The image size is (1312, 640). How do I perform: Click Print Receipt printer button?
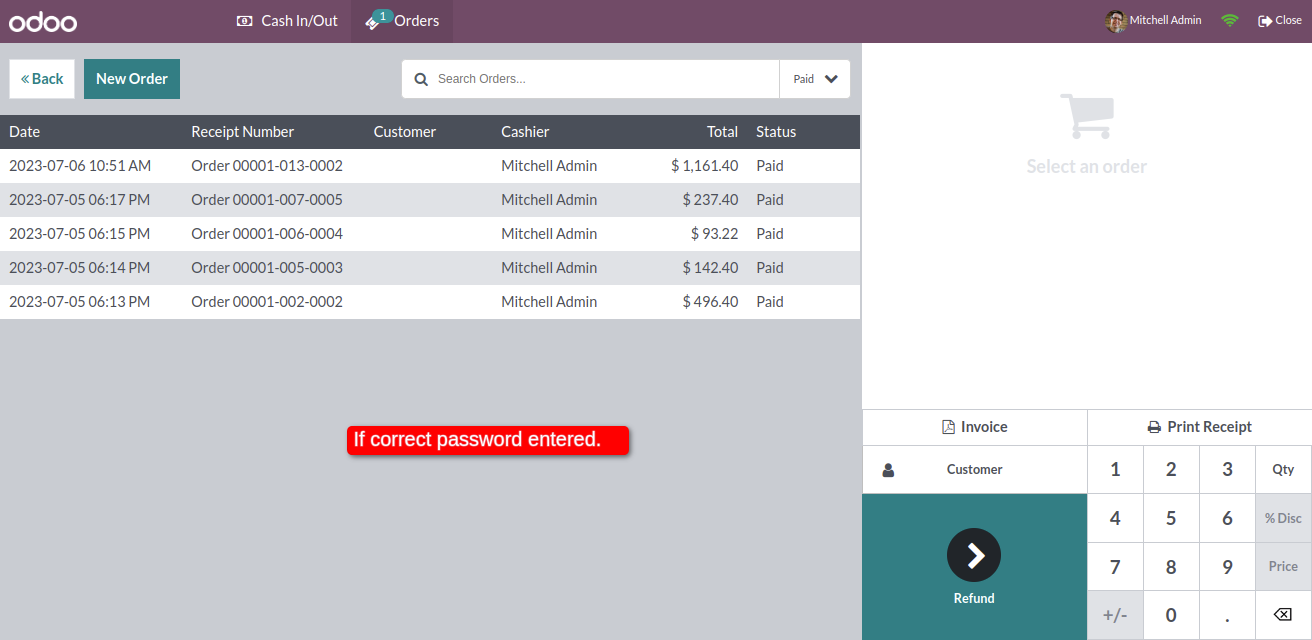point(1200,427)
